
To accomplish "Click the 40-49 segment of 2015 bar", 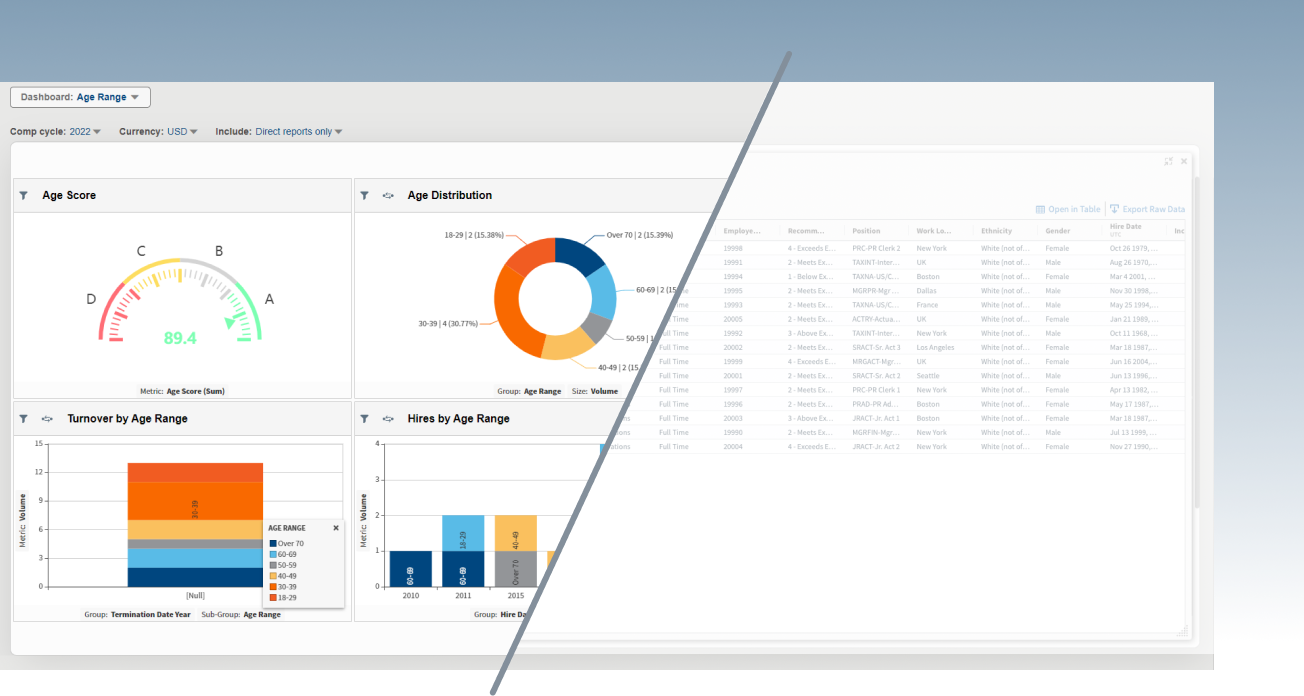I will (516, 533).
